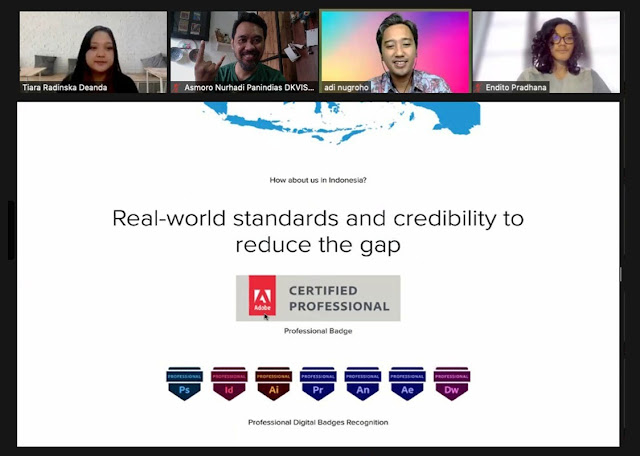Click the After Effects Ae professional badge
This screenshot has width=640, height=456.
pos(407,383)
